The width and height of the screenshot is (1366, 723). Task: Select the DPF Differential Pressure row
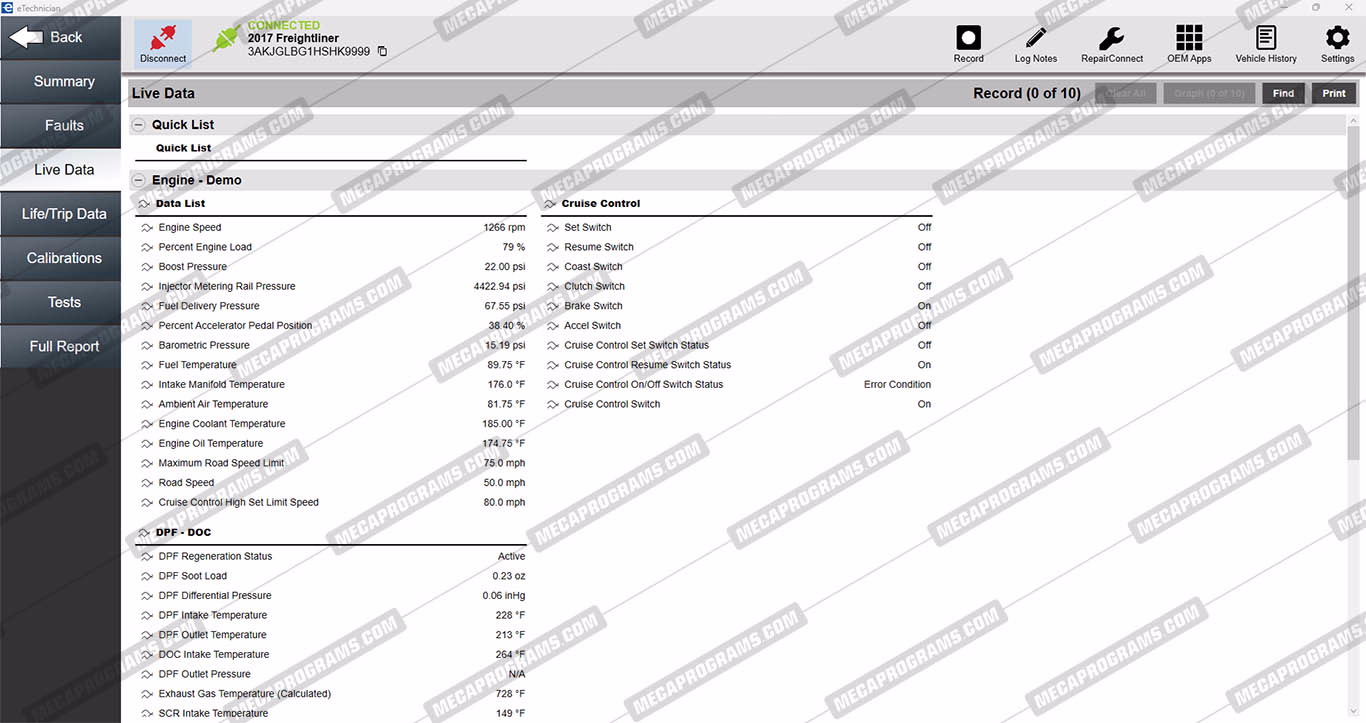coord(331,596)
